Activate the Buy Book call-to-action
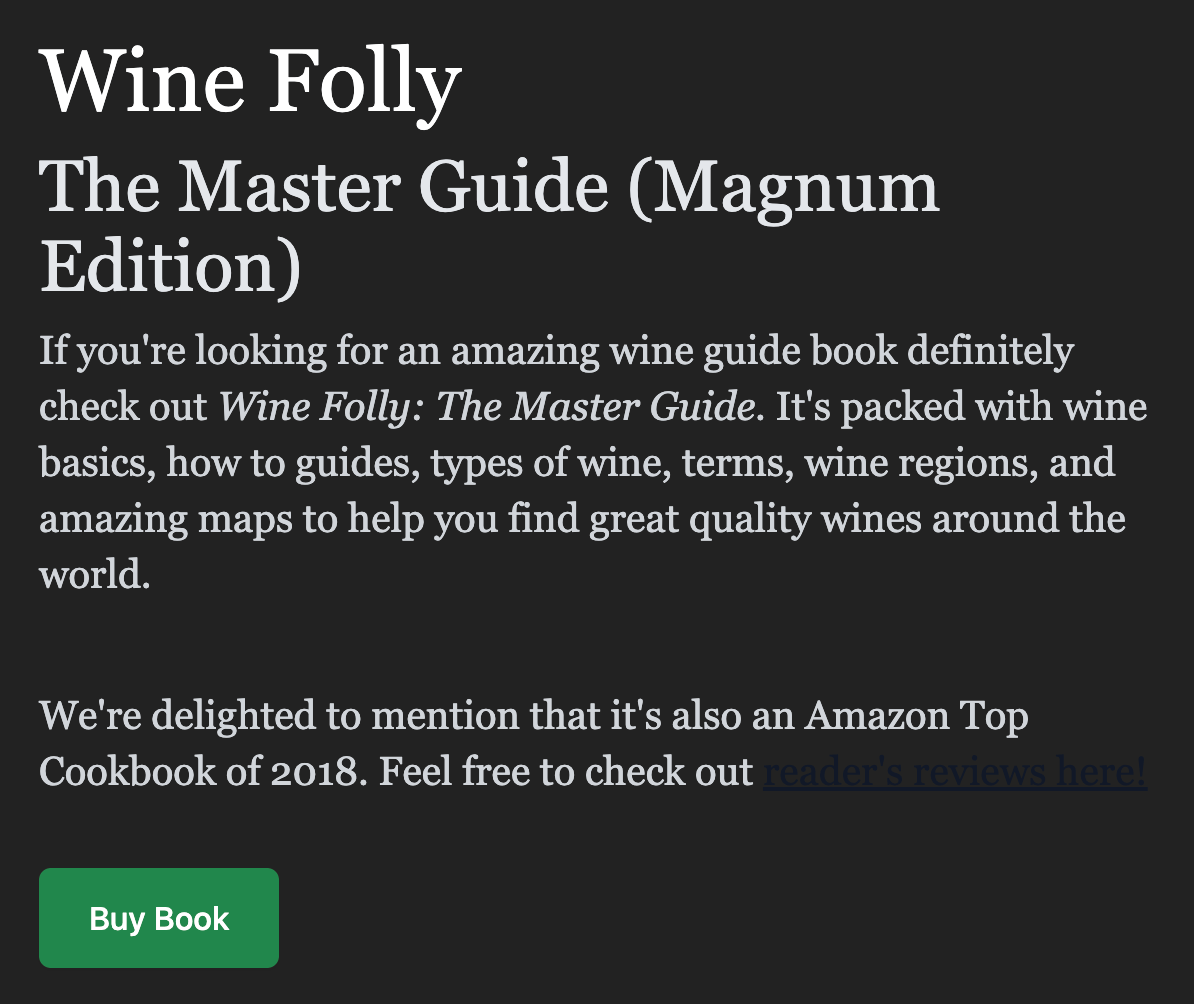This screenshot has height=1004, width=1194. click(158, 917)
